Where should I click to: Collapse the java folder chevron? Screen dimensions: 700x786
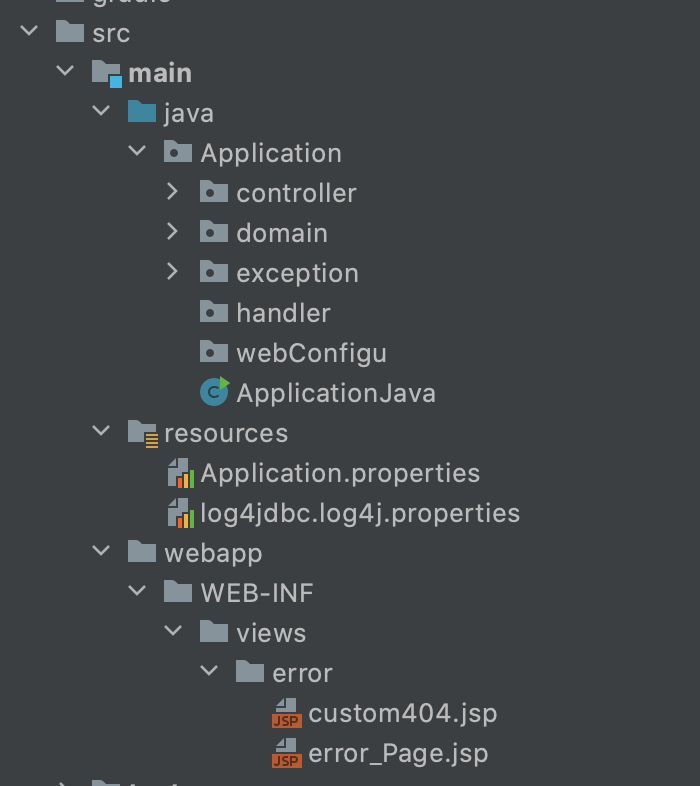(x=101, y=111)
